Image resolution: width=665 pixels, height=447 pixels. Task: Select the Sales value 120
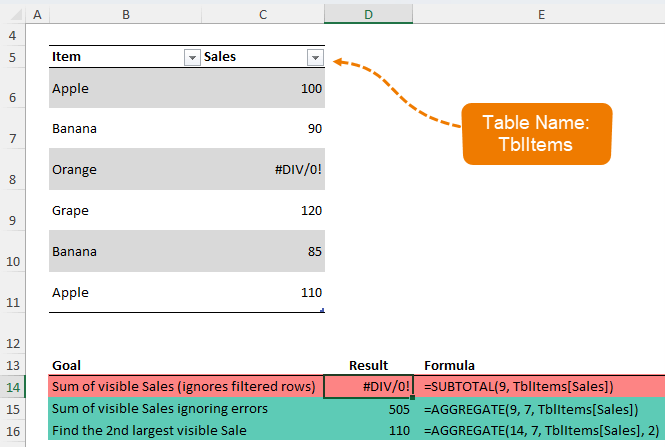(x=263, y=210)
